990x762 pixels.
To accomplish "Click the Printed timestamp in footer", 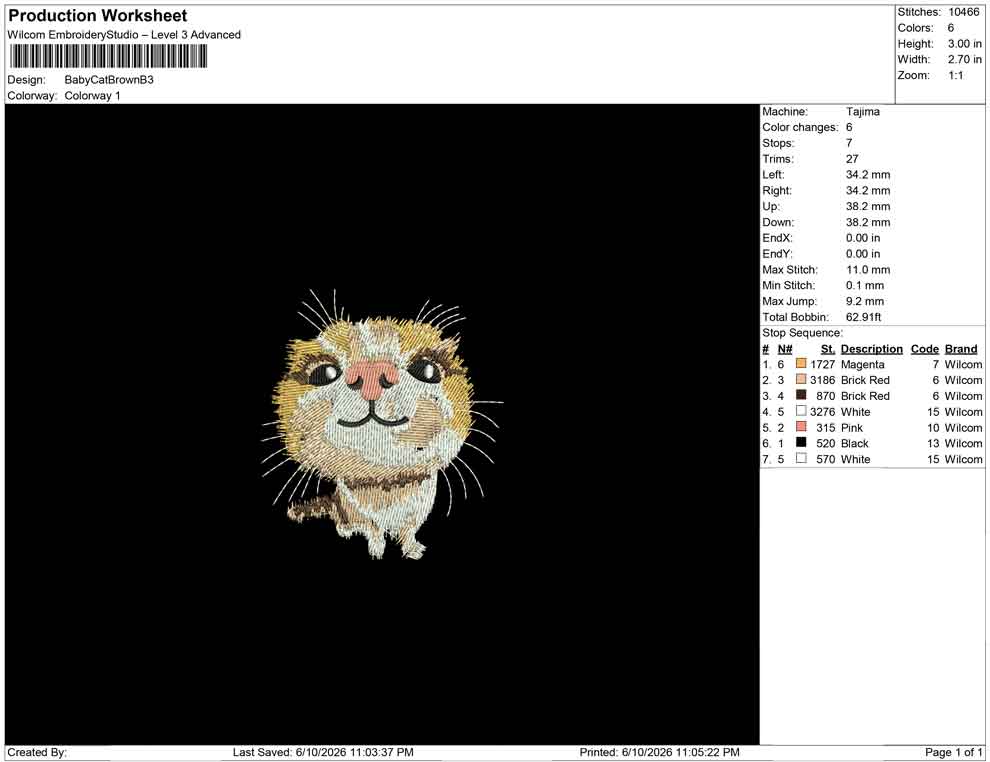I will coord(659,752).
